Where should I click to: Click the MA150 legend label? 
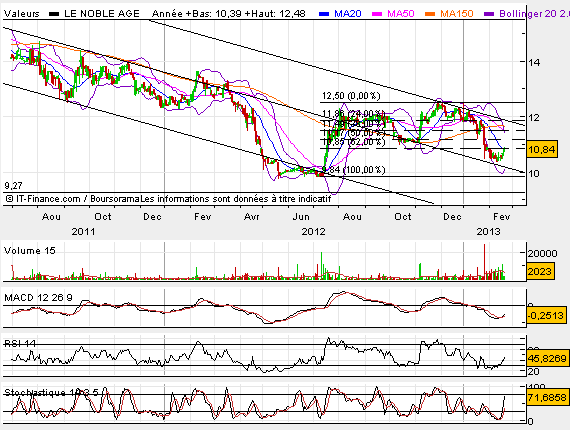457,14
